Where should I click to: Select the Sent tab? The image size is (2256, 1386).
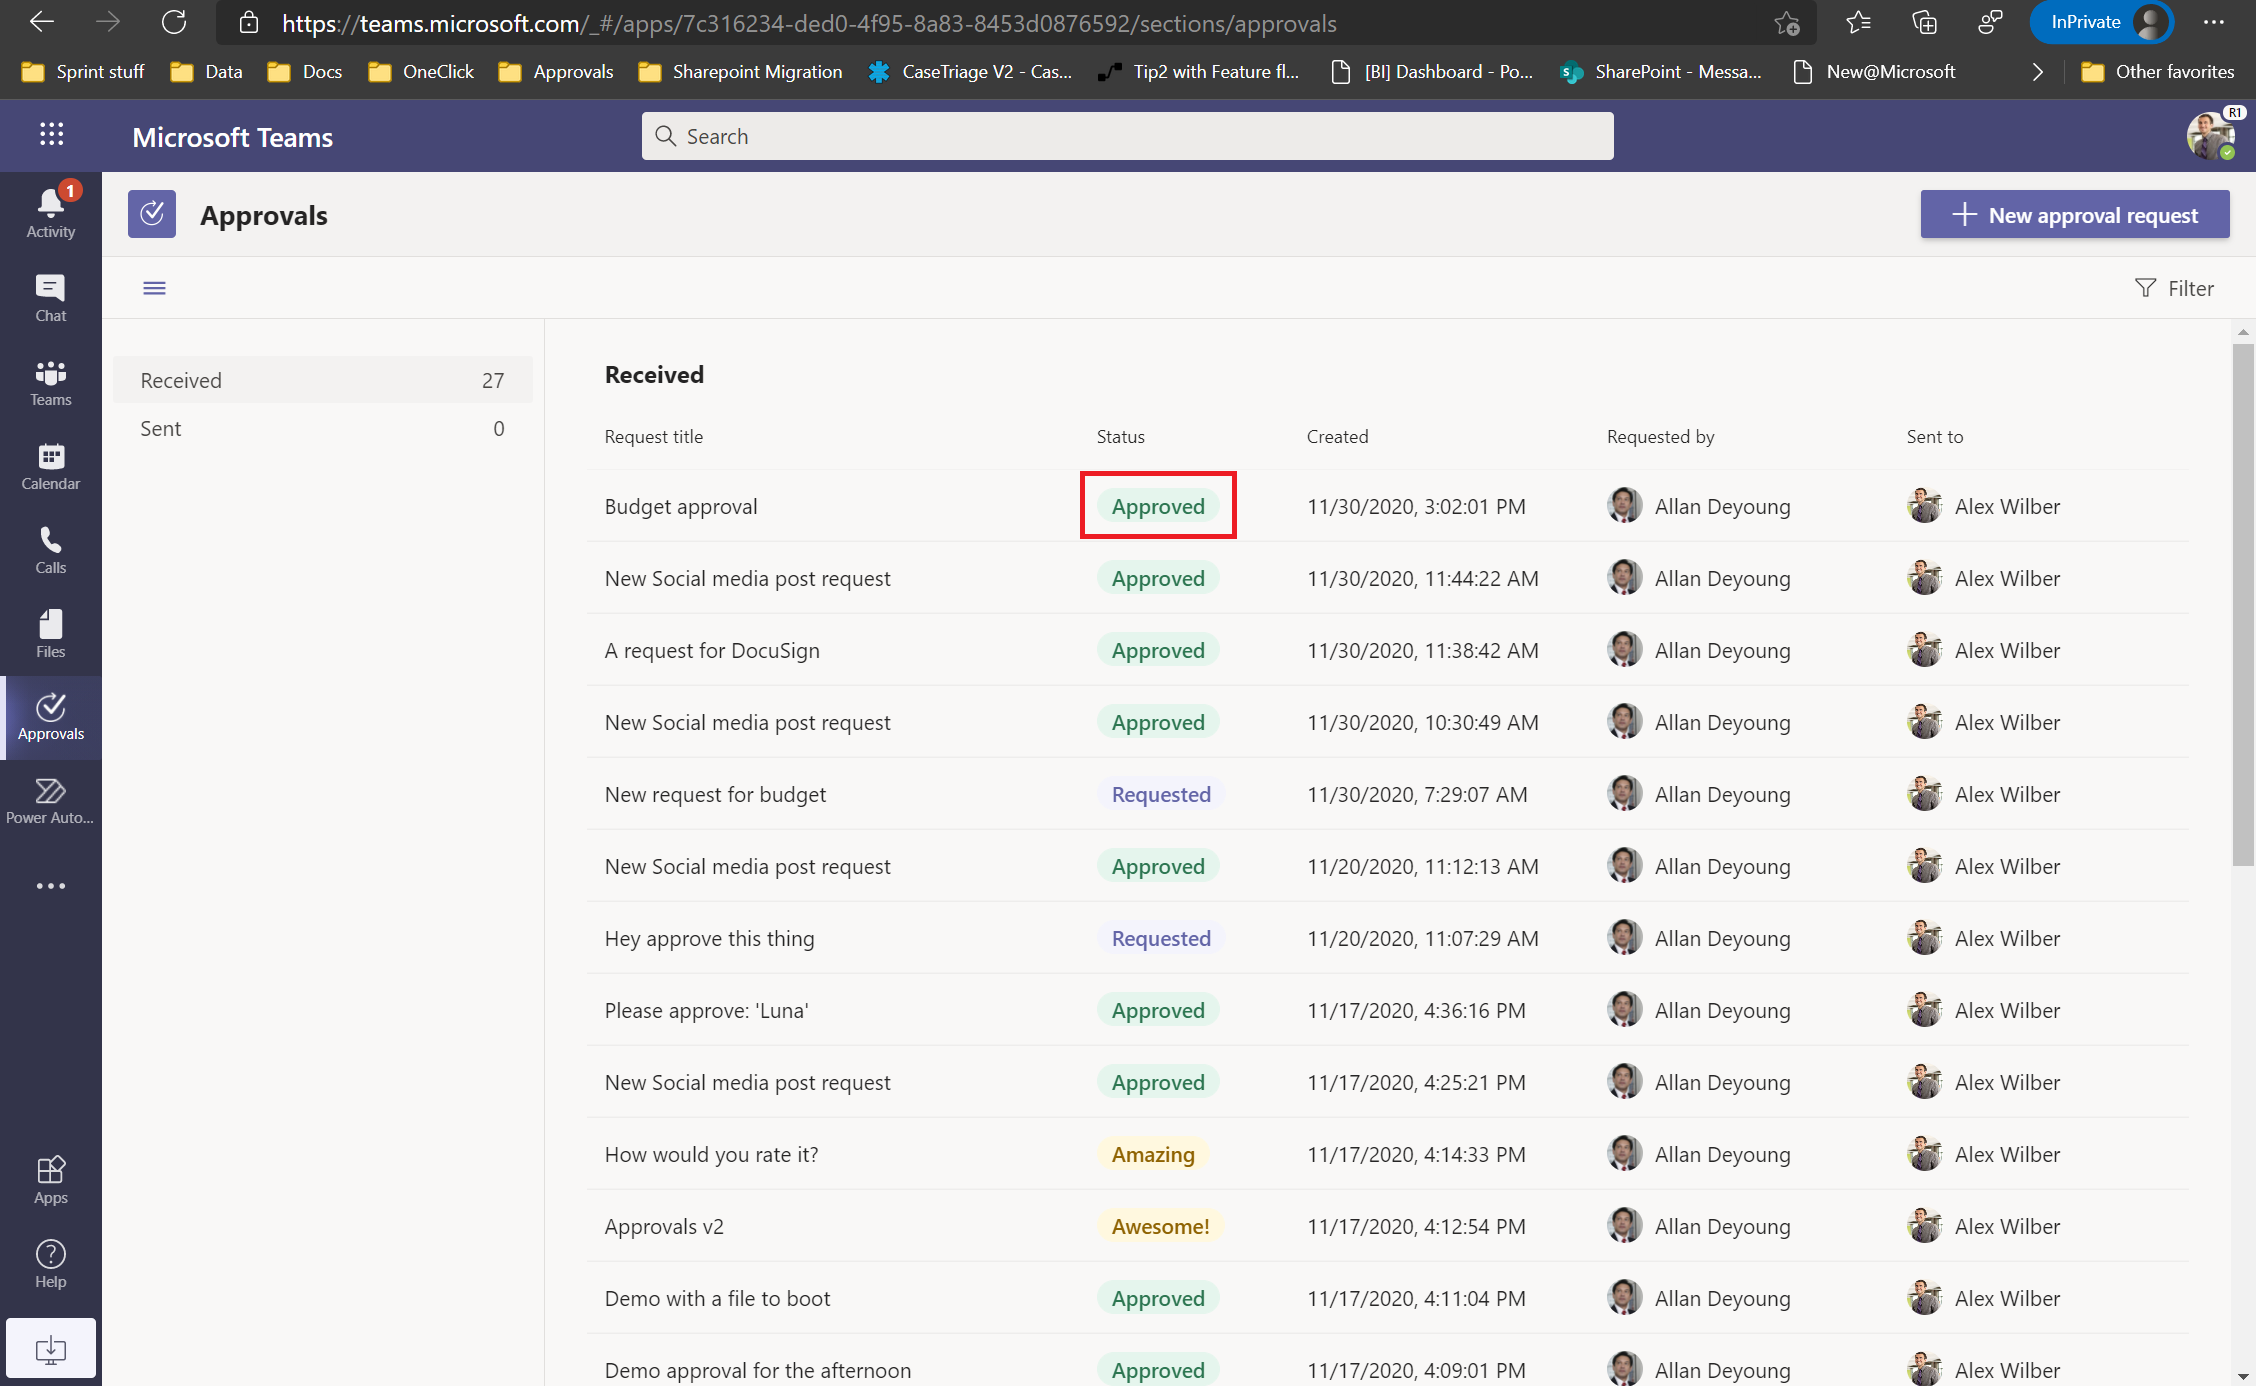(161, 427)
